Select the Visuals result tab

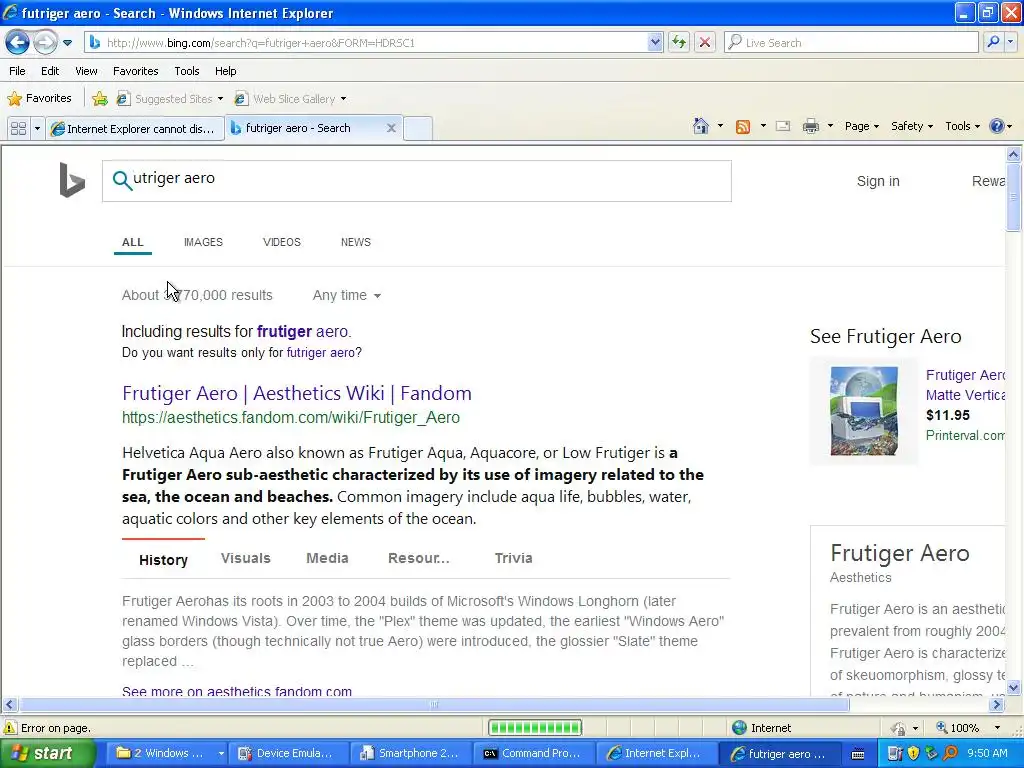(246, 558)
